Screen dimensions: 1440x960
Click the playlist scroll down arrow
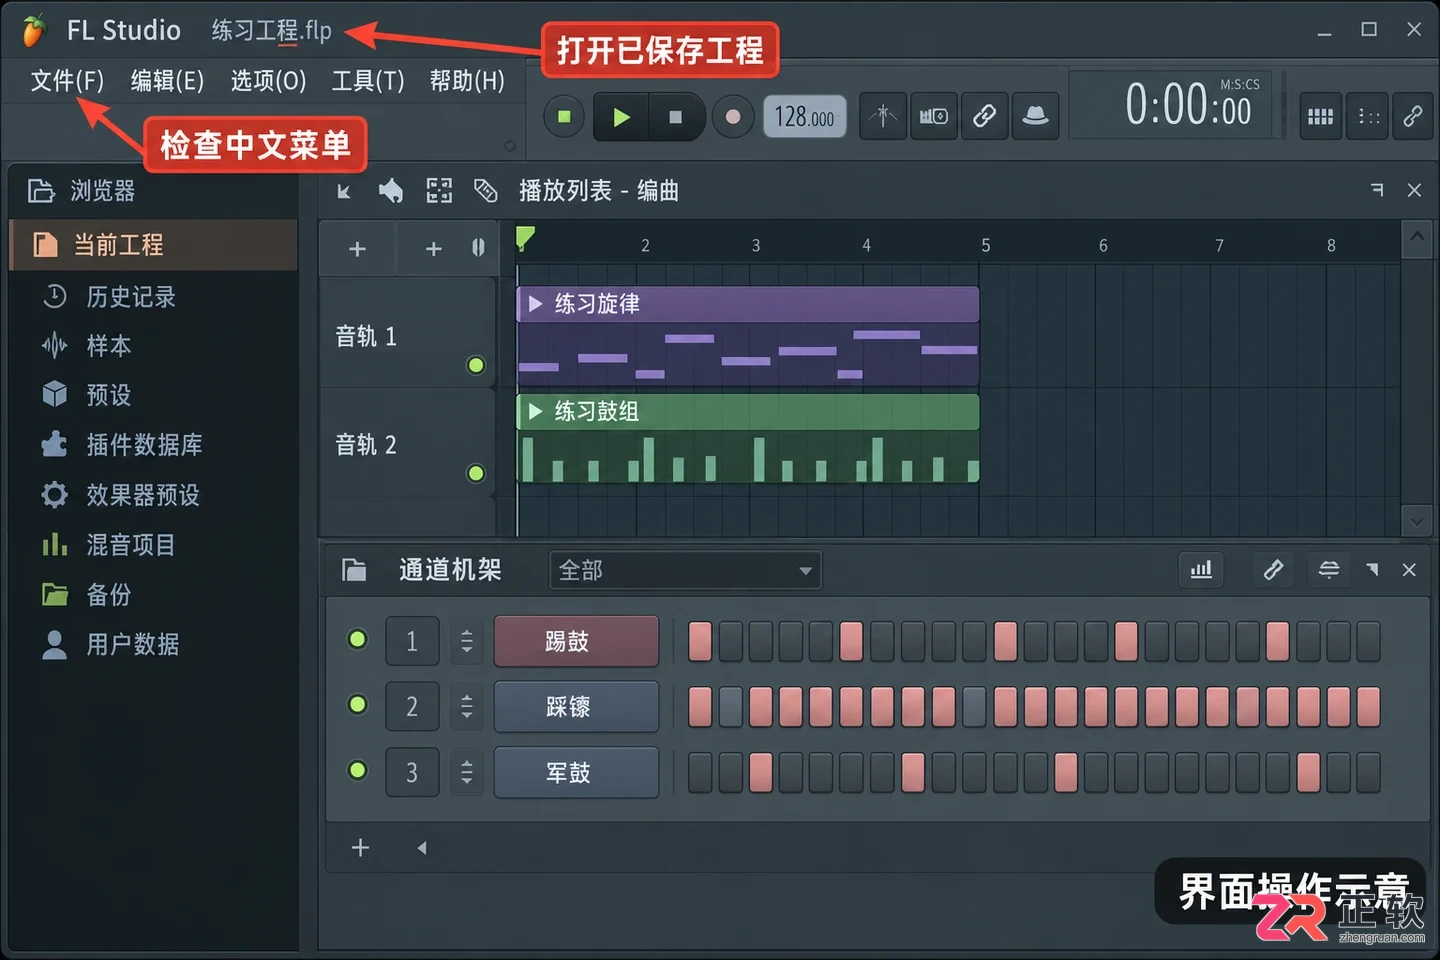click(1416, 520)
